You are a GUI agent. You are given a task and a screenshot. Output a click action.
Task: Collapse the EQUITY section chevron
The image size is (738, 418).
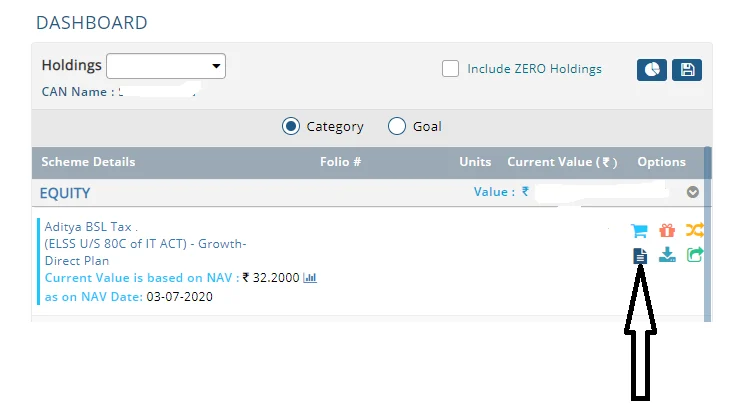coord(692,192)
